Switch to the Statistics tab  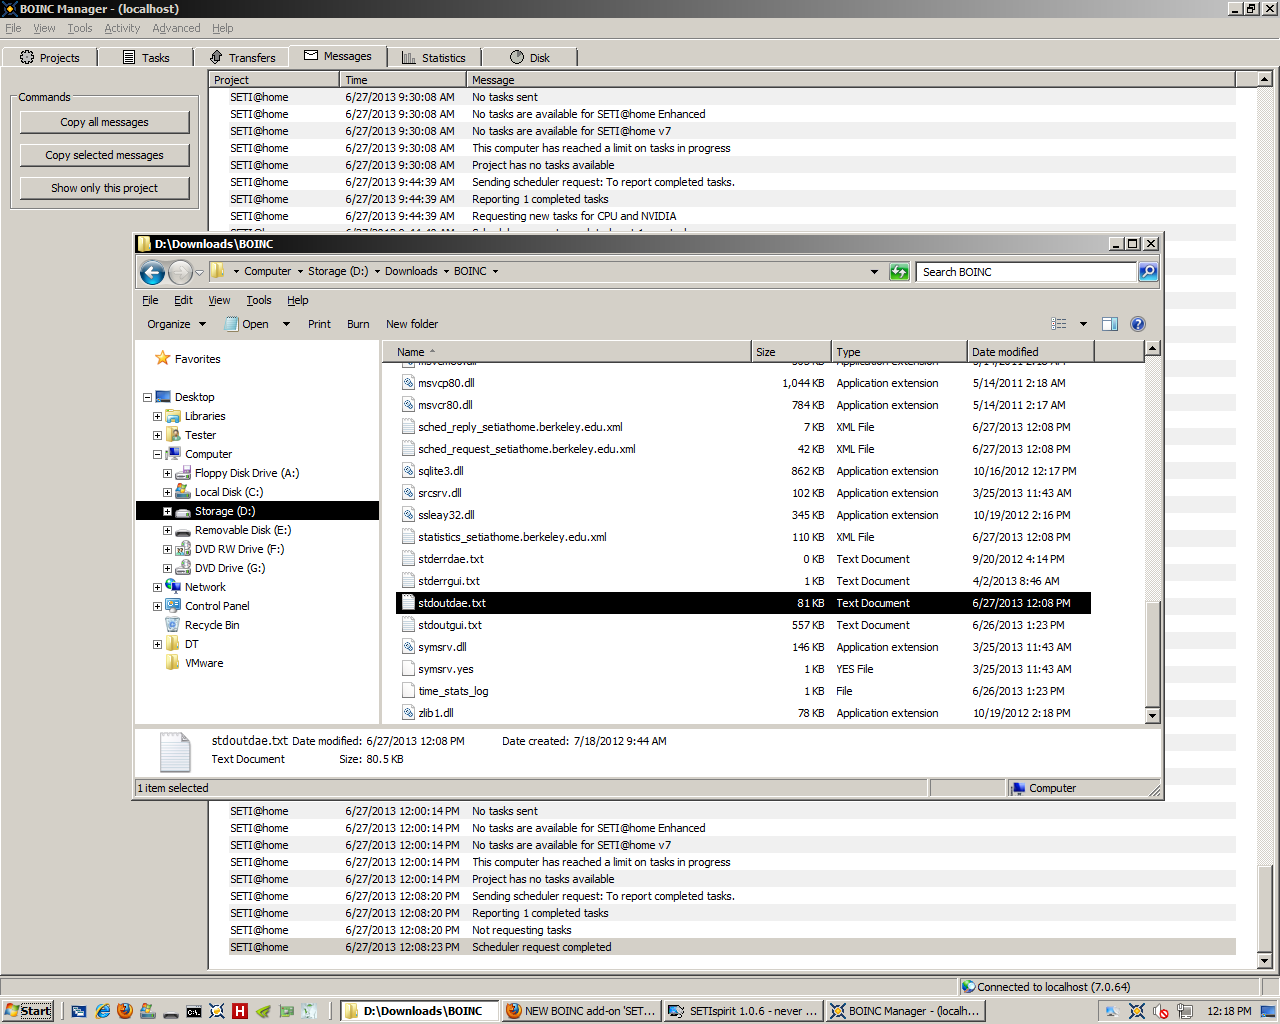pyautogui.click(x=433, y=57)
